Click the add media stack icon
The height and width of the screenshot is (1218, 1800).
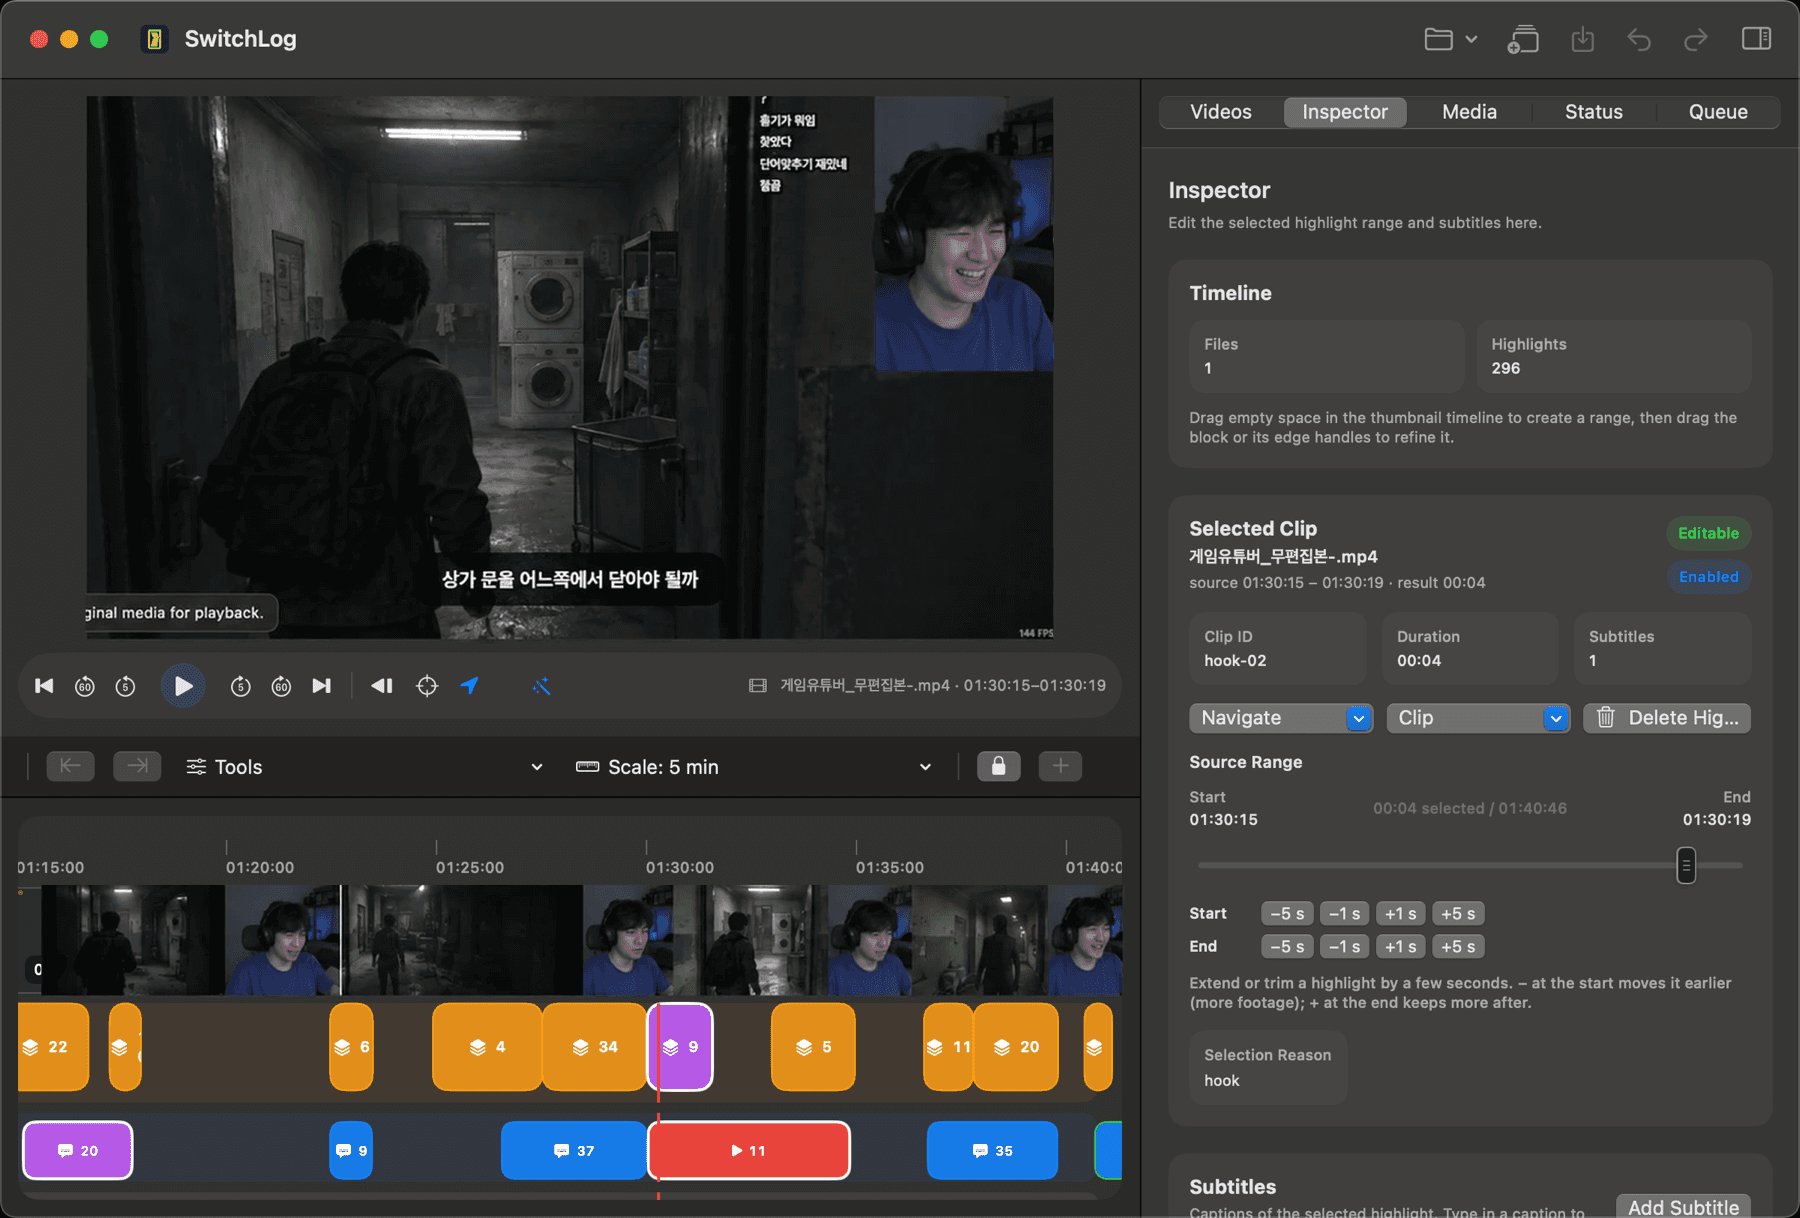click(x=1523, y=39)
